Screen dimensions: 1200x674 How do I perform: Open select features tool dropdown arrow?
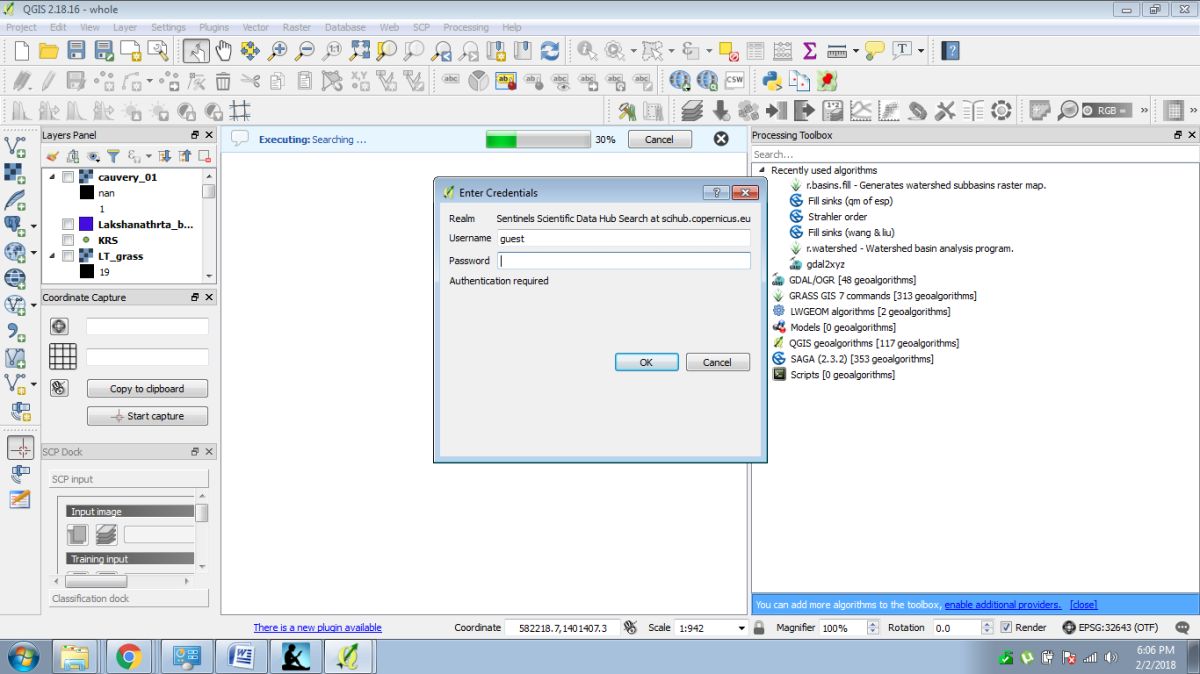(671, 50)
